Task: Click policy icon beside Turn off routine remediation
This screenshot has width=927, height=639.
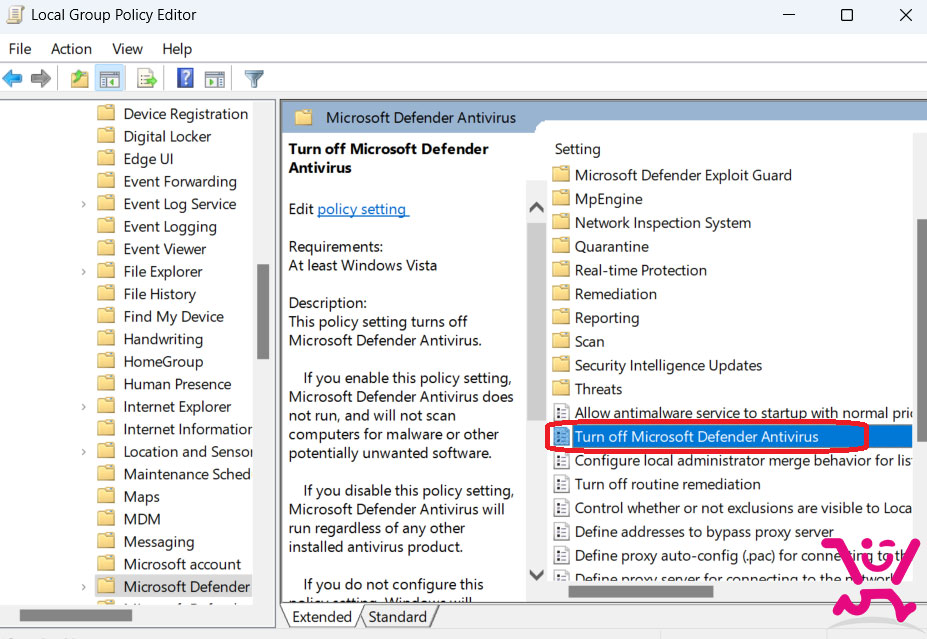Action: coord(561,484)
